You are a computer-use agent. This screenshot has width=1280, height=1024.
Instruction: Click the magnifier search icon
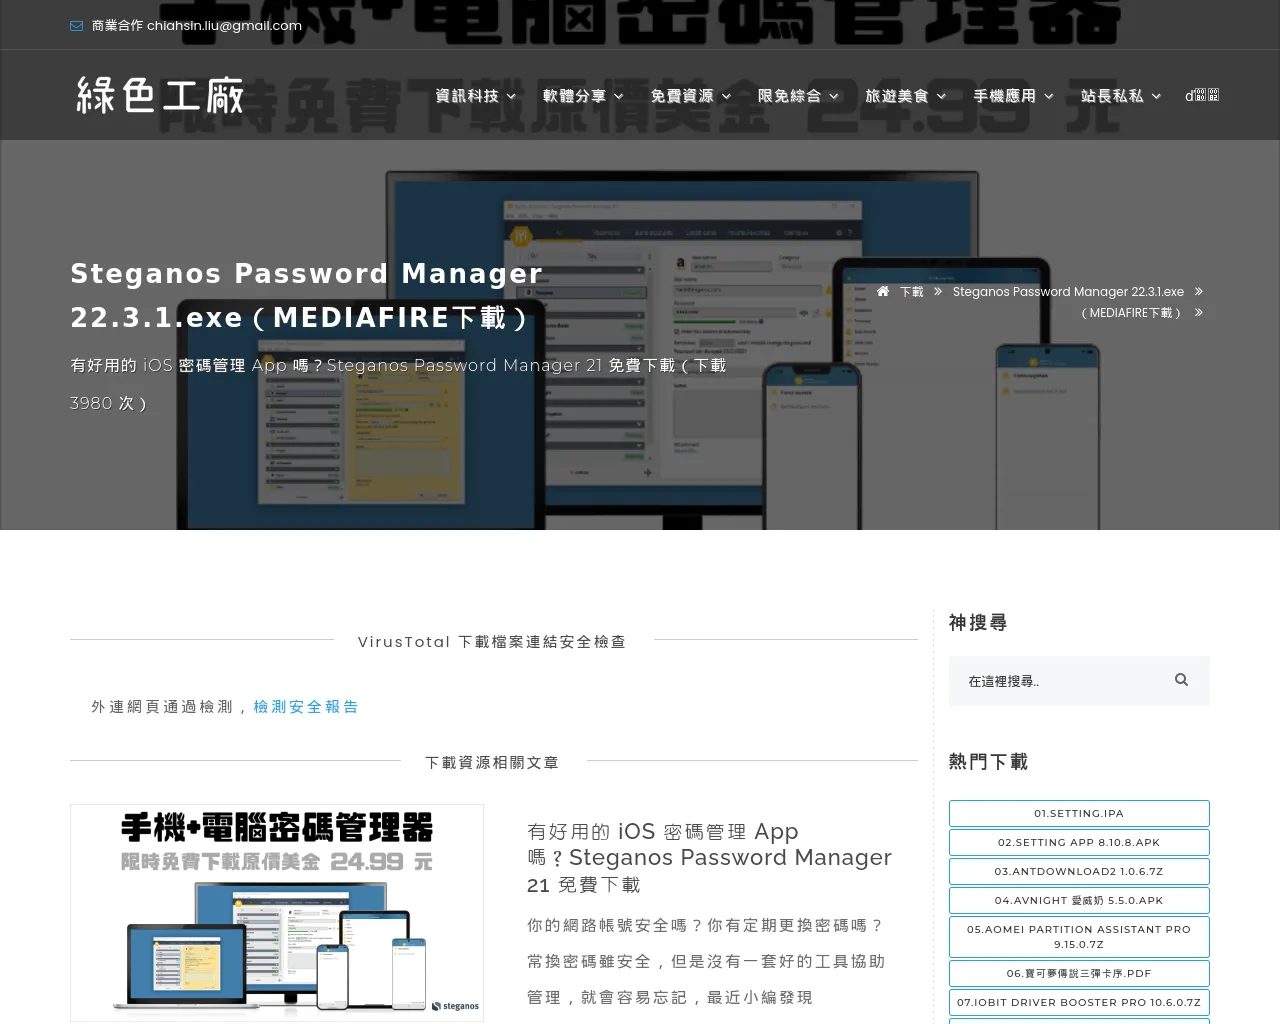(x=1181, y=680)
